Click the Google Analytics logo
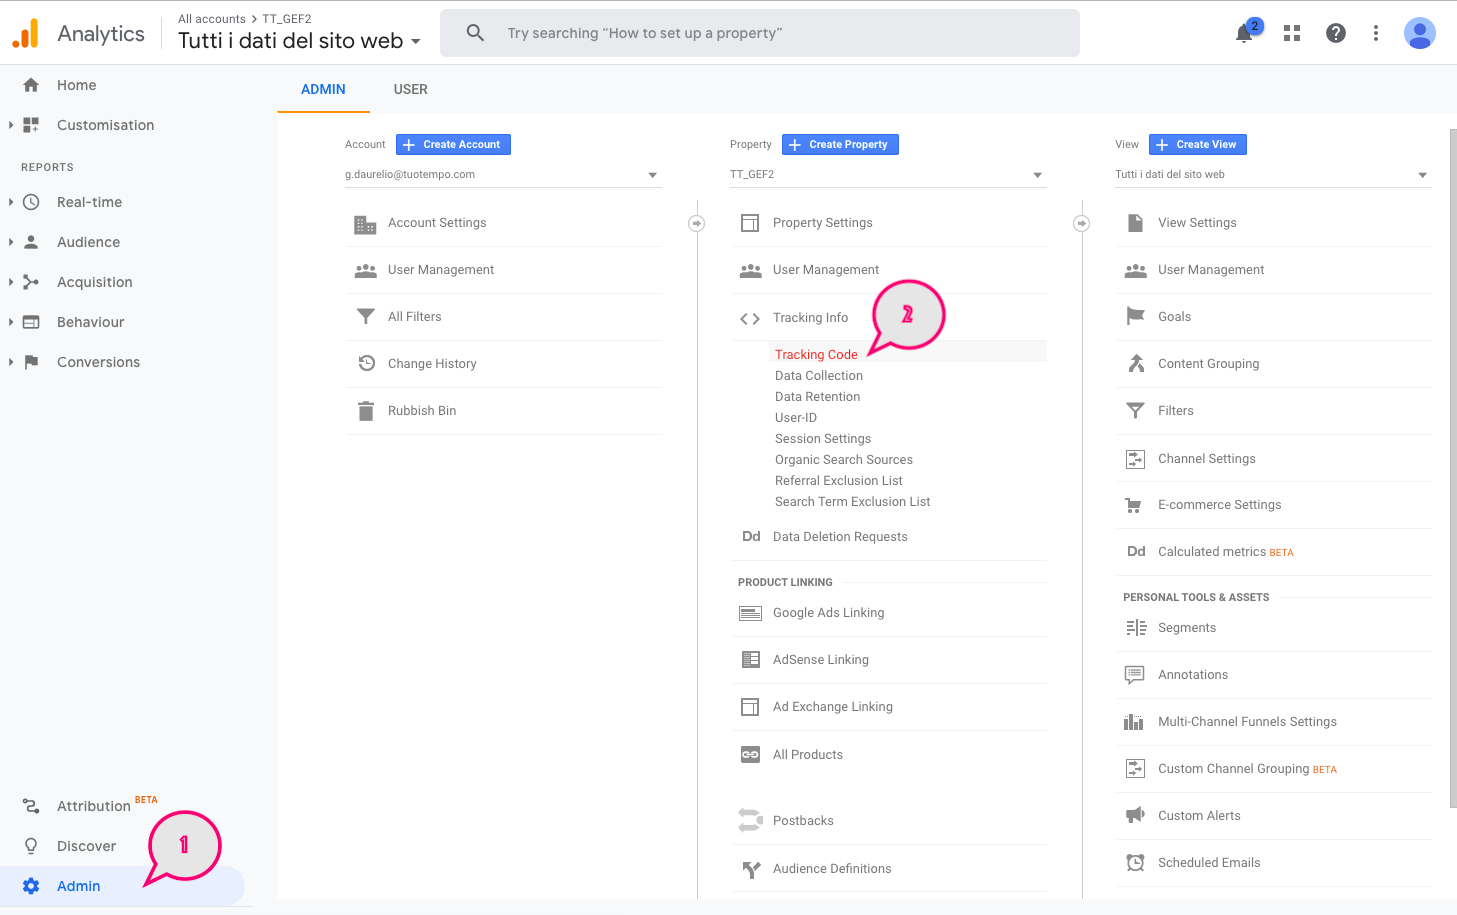This screenshot has height=915, width=1457. (25, 33)
